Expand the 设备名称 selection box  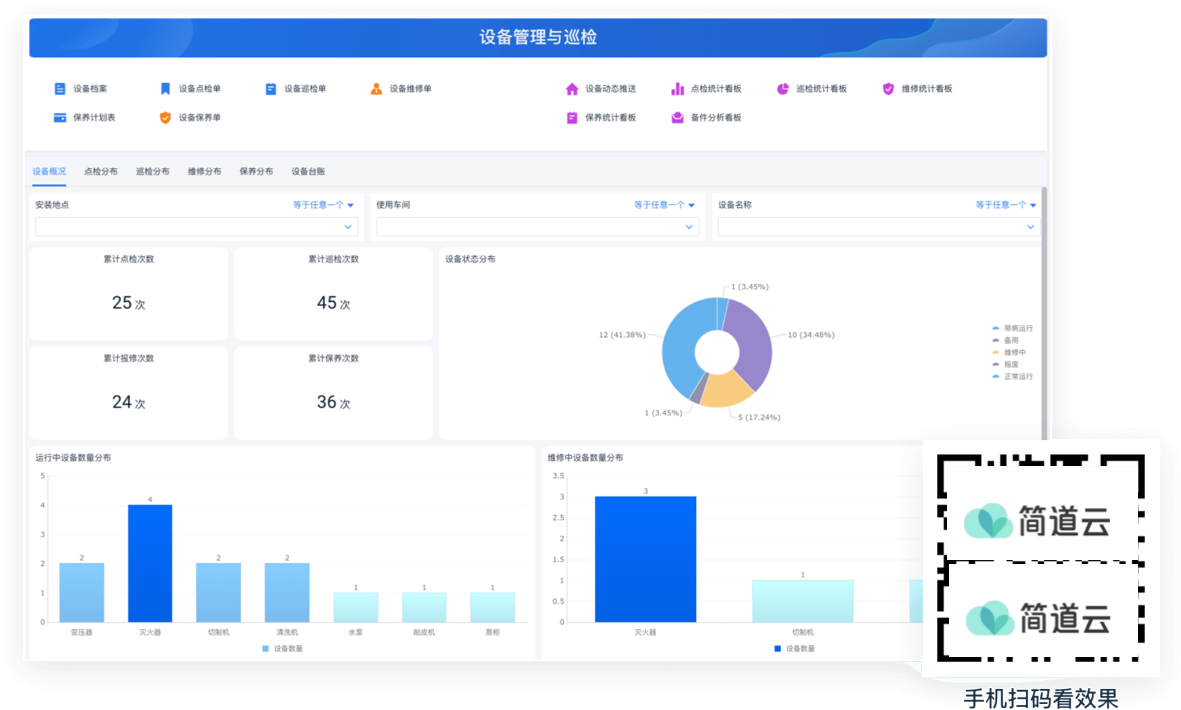[879, 227]
